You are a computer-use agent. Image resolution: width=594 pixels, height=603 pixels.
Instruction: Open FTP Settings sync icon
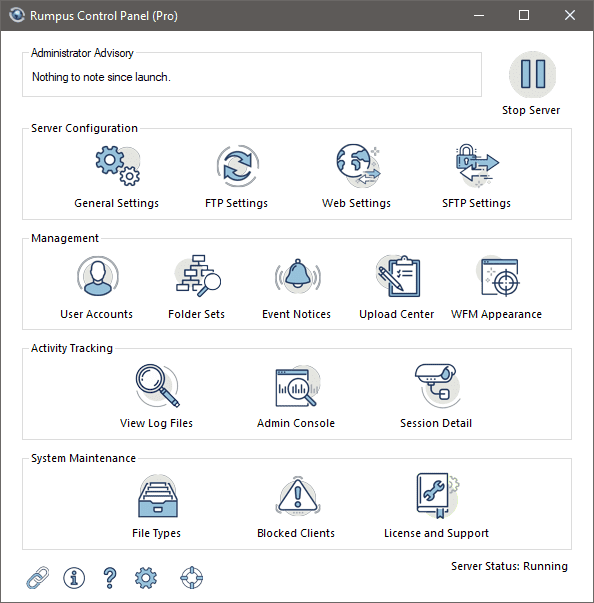click(238, 166)
